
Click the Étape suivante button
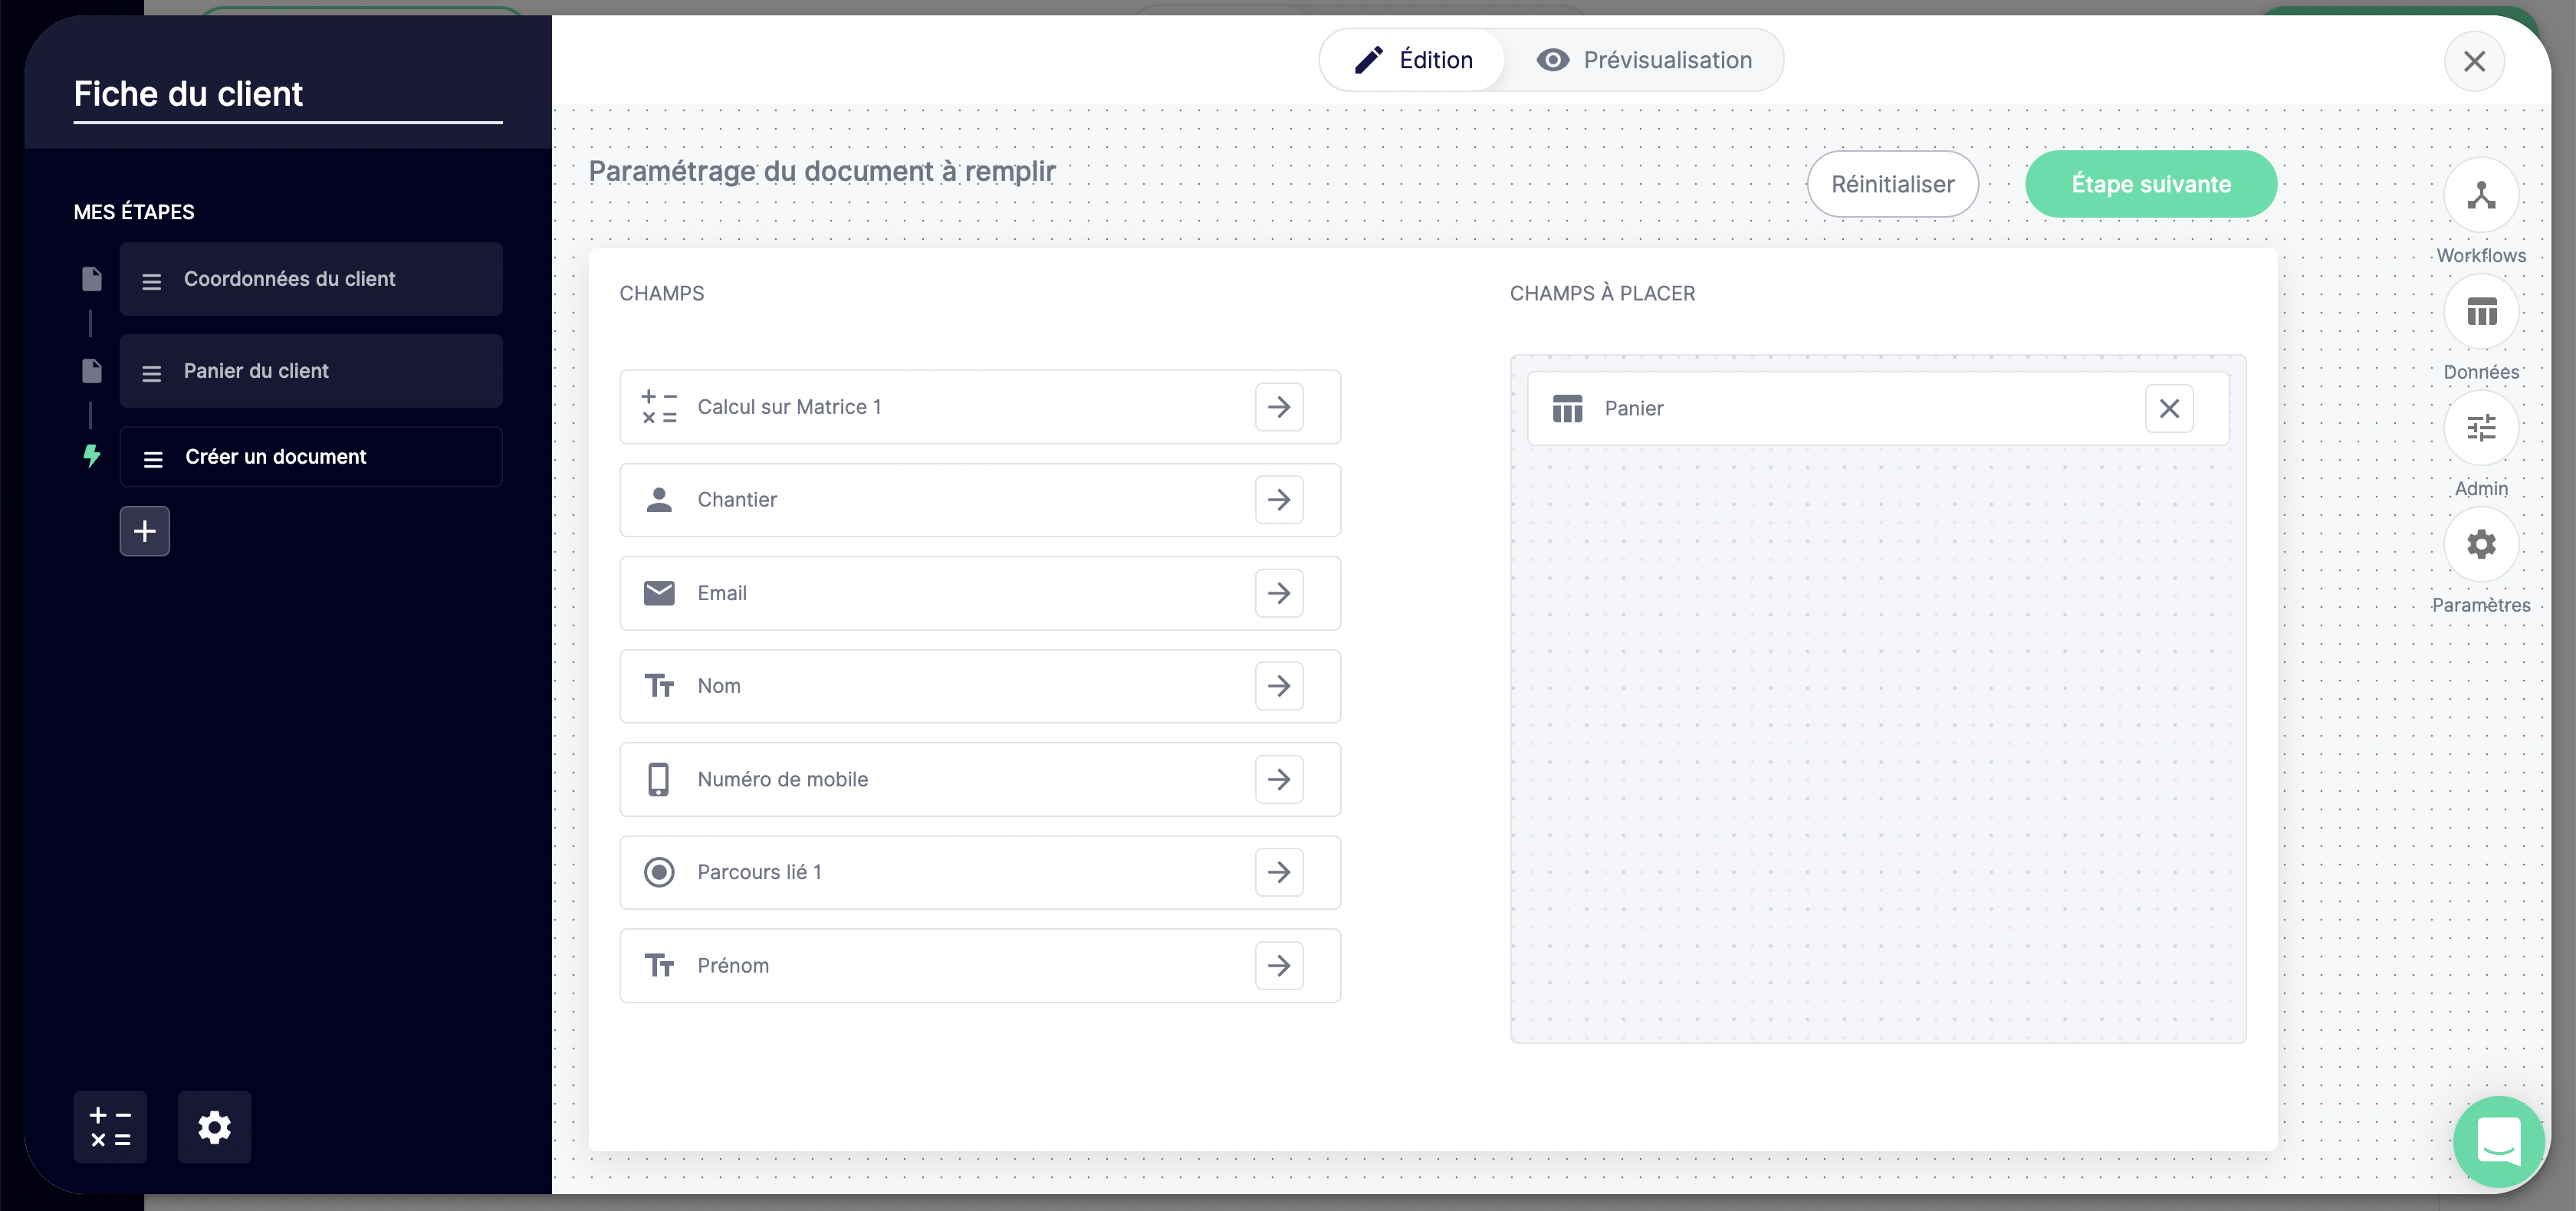(2151, 184)
